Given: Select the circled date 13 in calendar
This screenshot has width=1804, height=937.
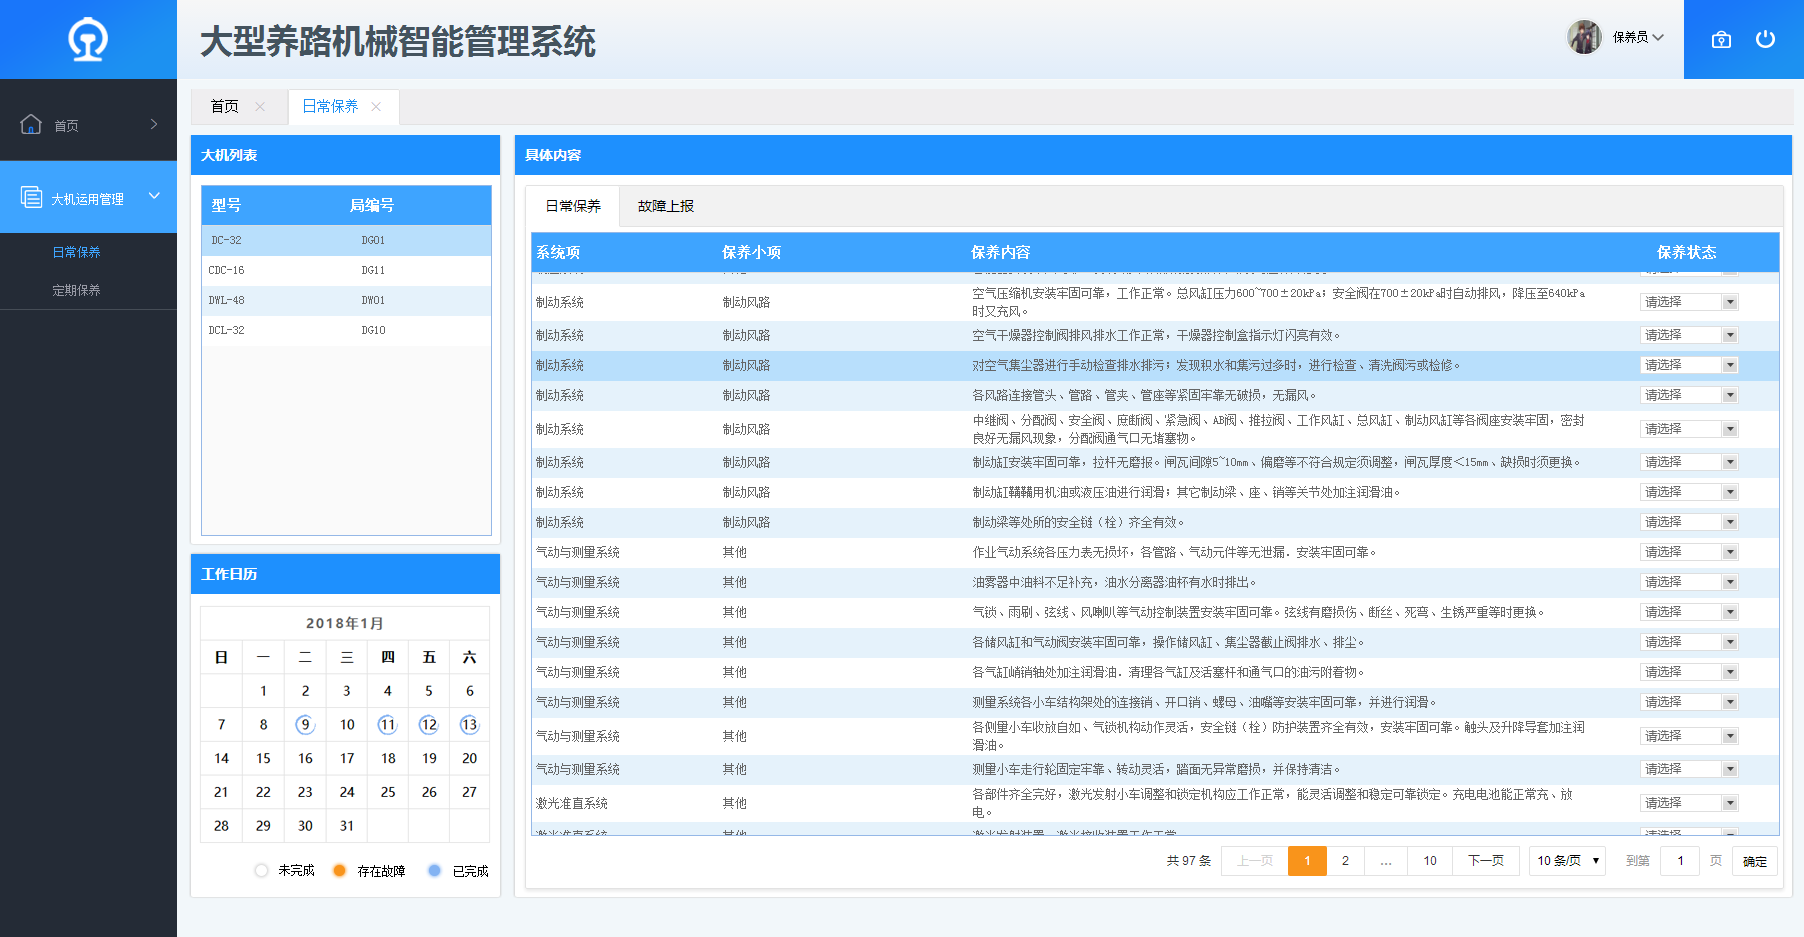Looking at the screenshot, I should pyautogui.click(x=469, y=725).
